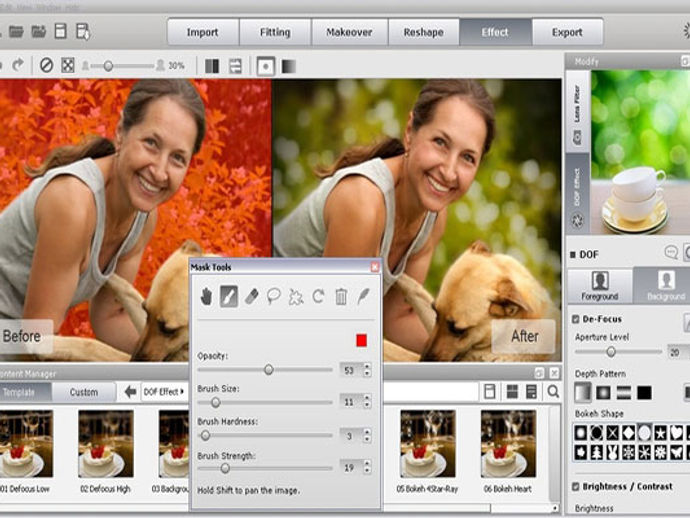Close the Mask Tools dialog
Image resolution: width=690 pixels, height=518 pixels.
pos(375,267)
